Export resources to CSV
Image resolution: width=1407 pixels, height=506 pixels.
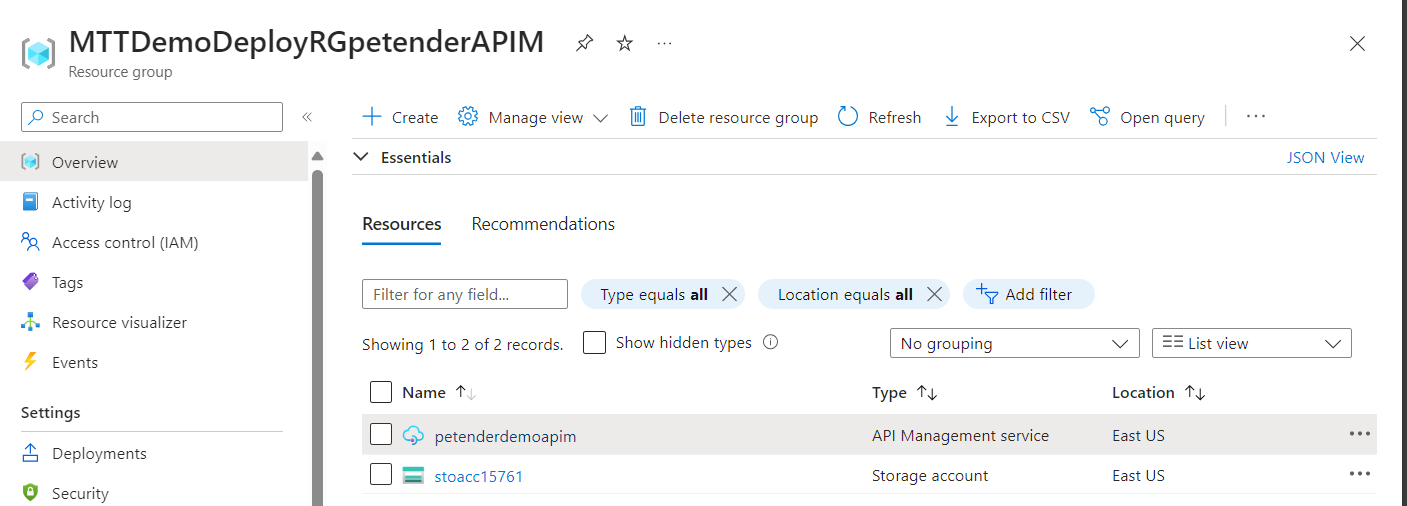[1007, 117]
